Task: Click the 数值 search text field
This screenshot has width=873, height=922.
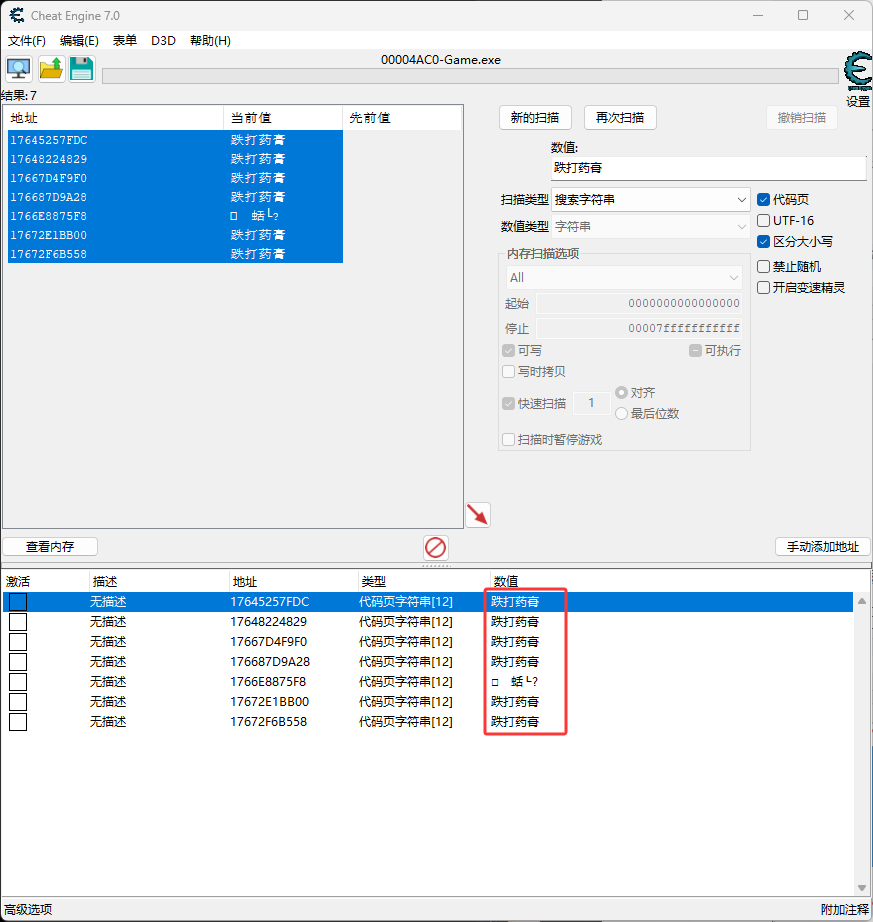Action: [x=708, y=168]
